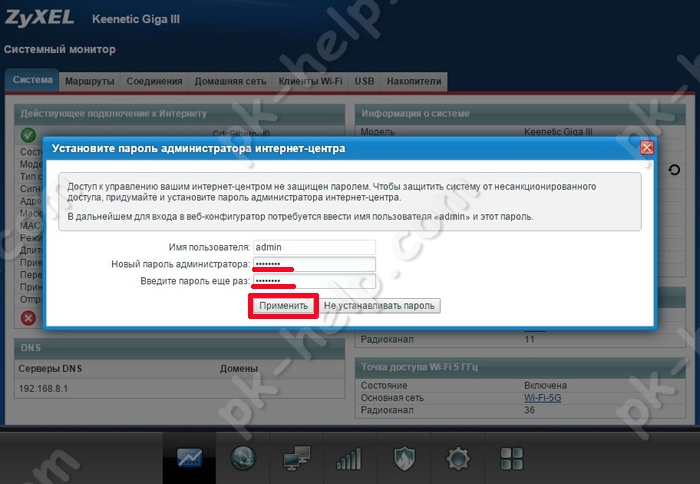This screenshot has width=700, height=484.
Task: Click the Включена state value
Action: click(545, 385)
